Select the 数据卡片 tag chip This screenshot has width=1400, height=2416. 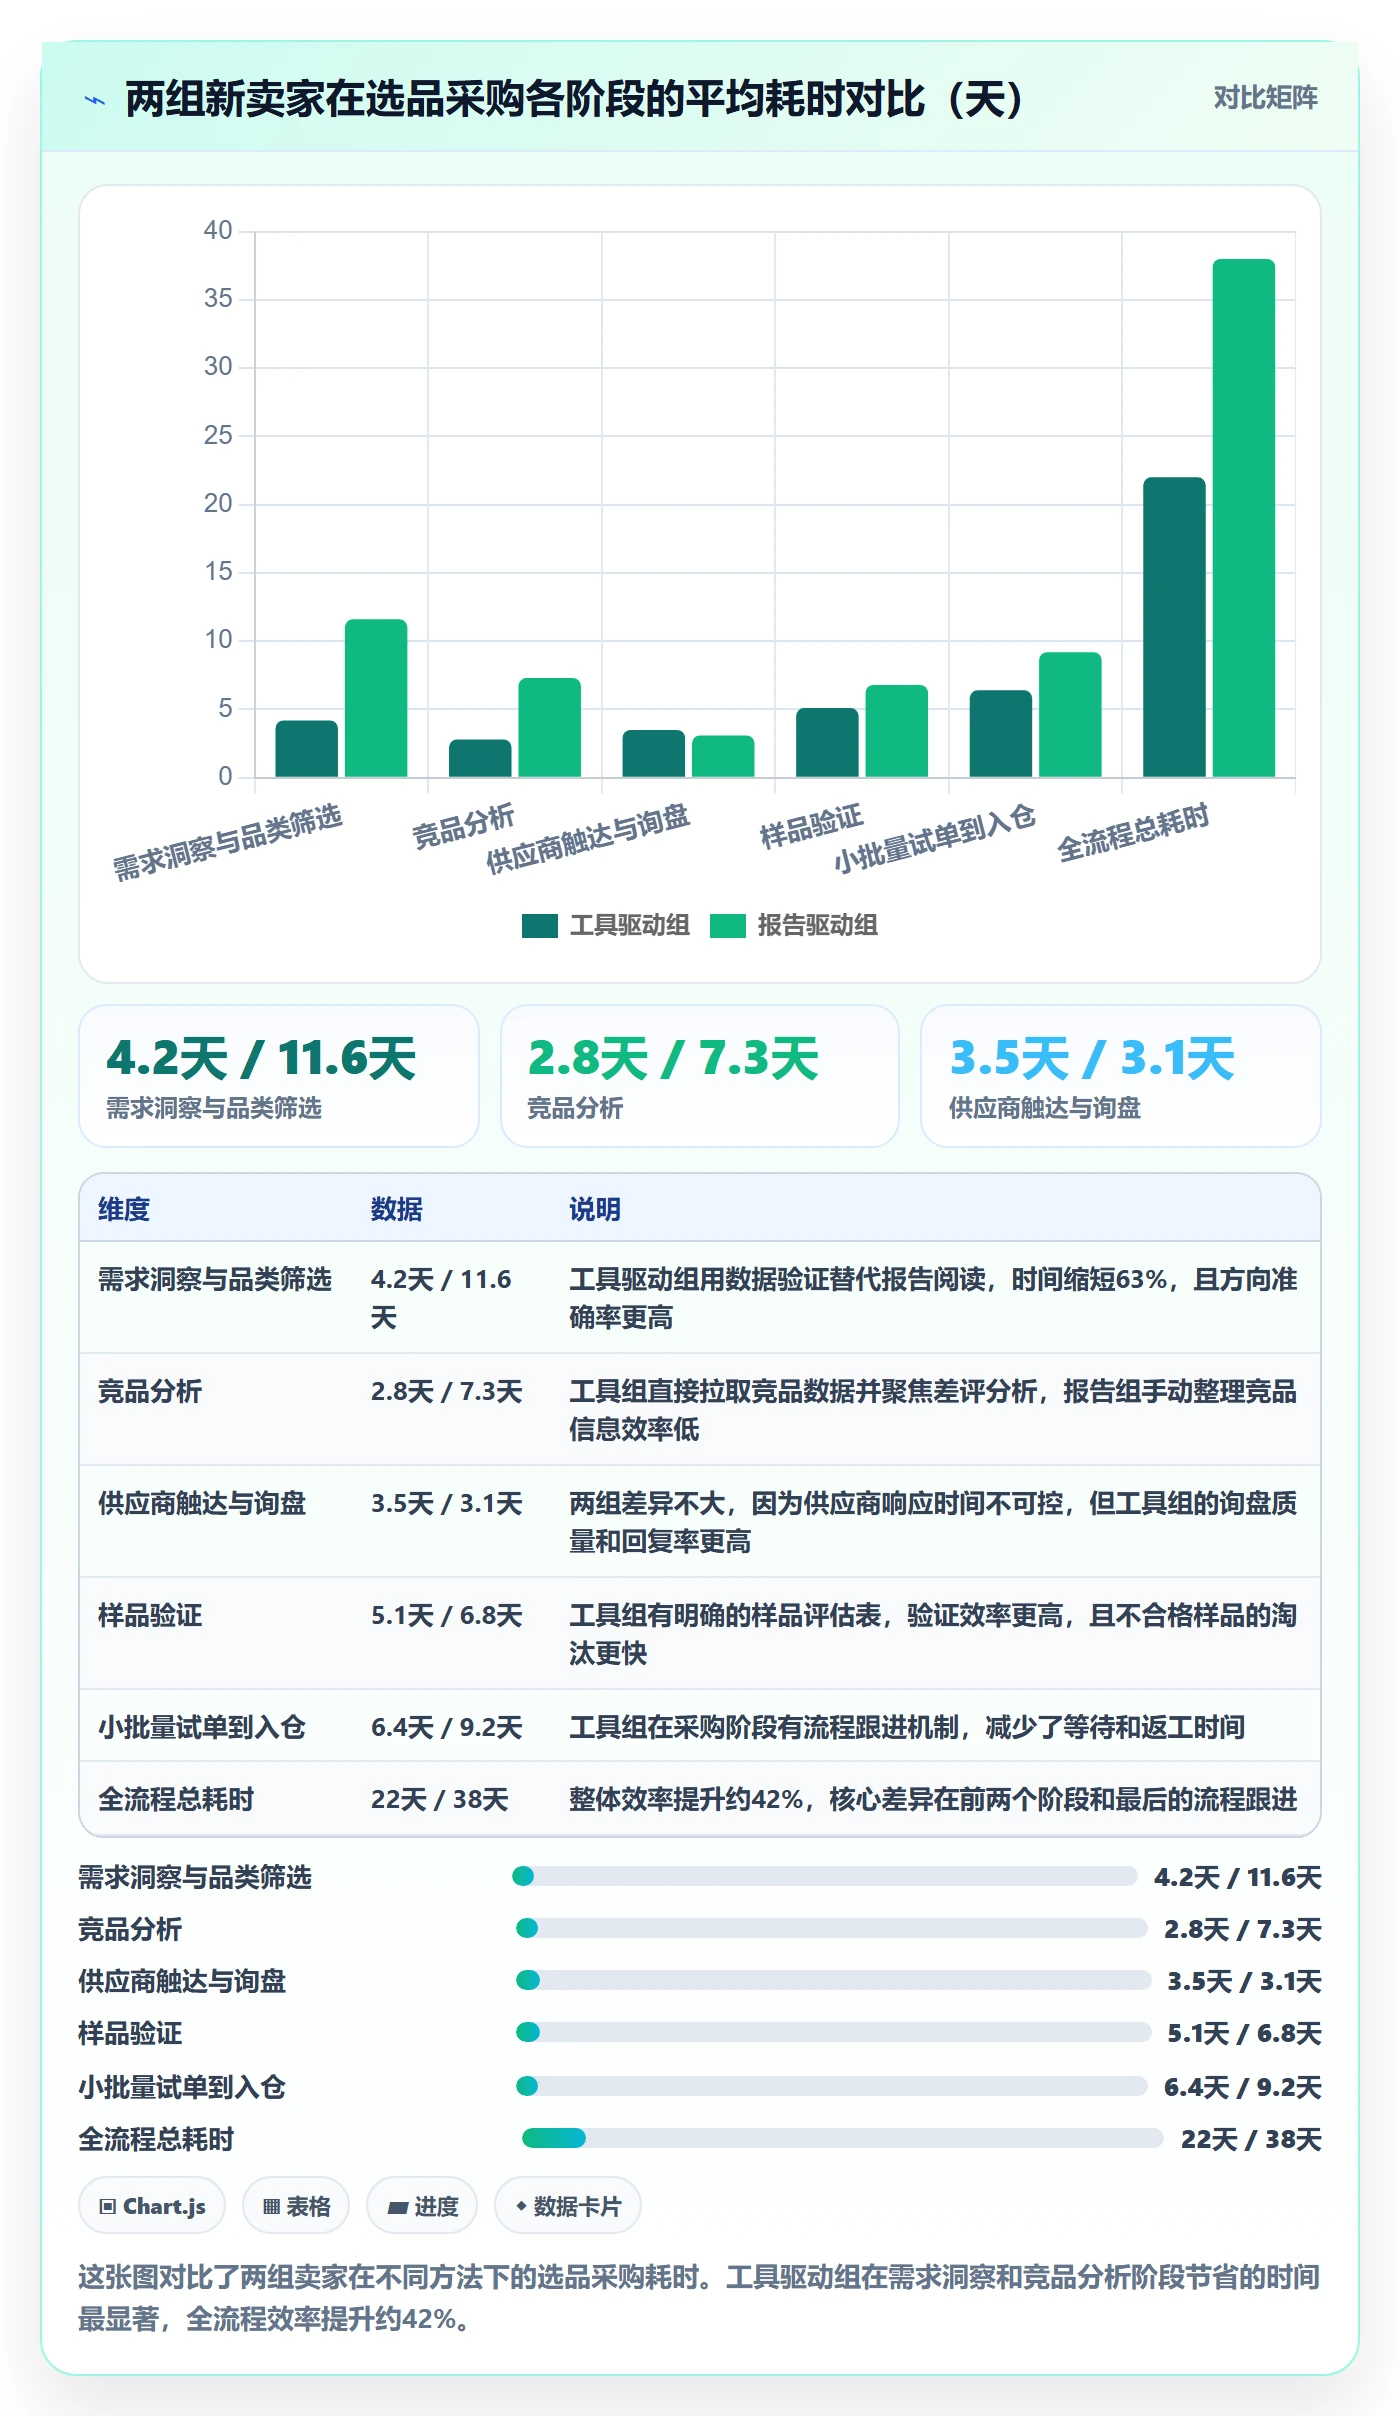coord(568,2205)
